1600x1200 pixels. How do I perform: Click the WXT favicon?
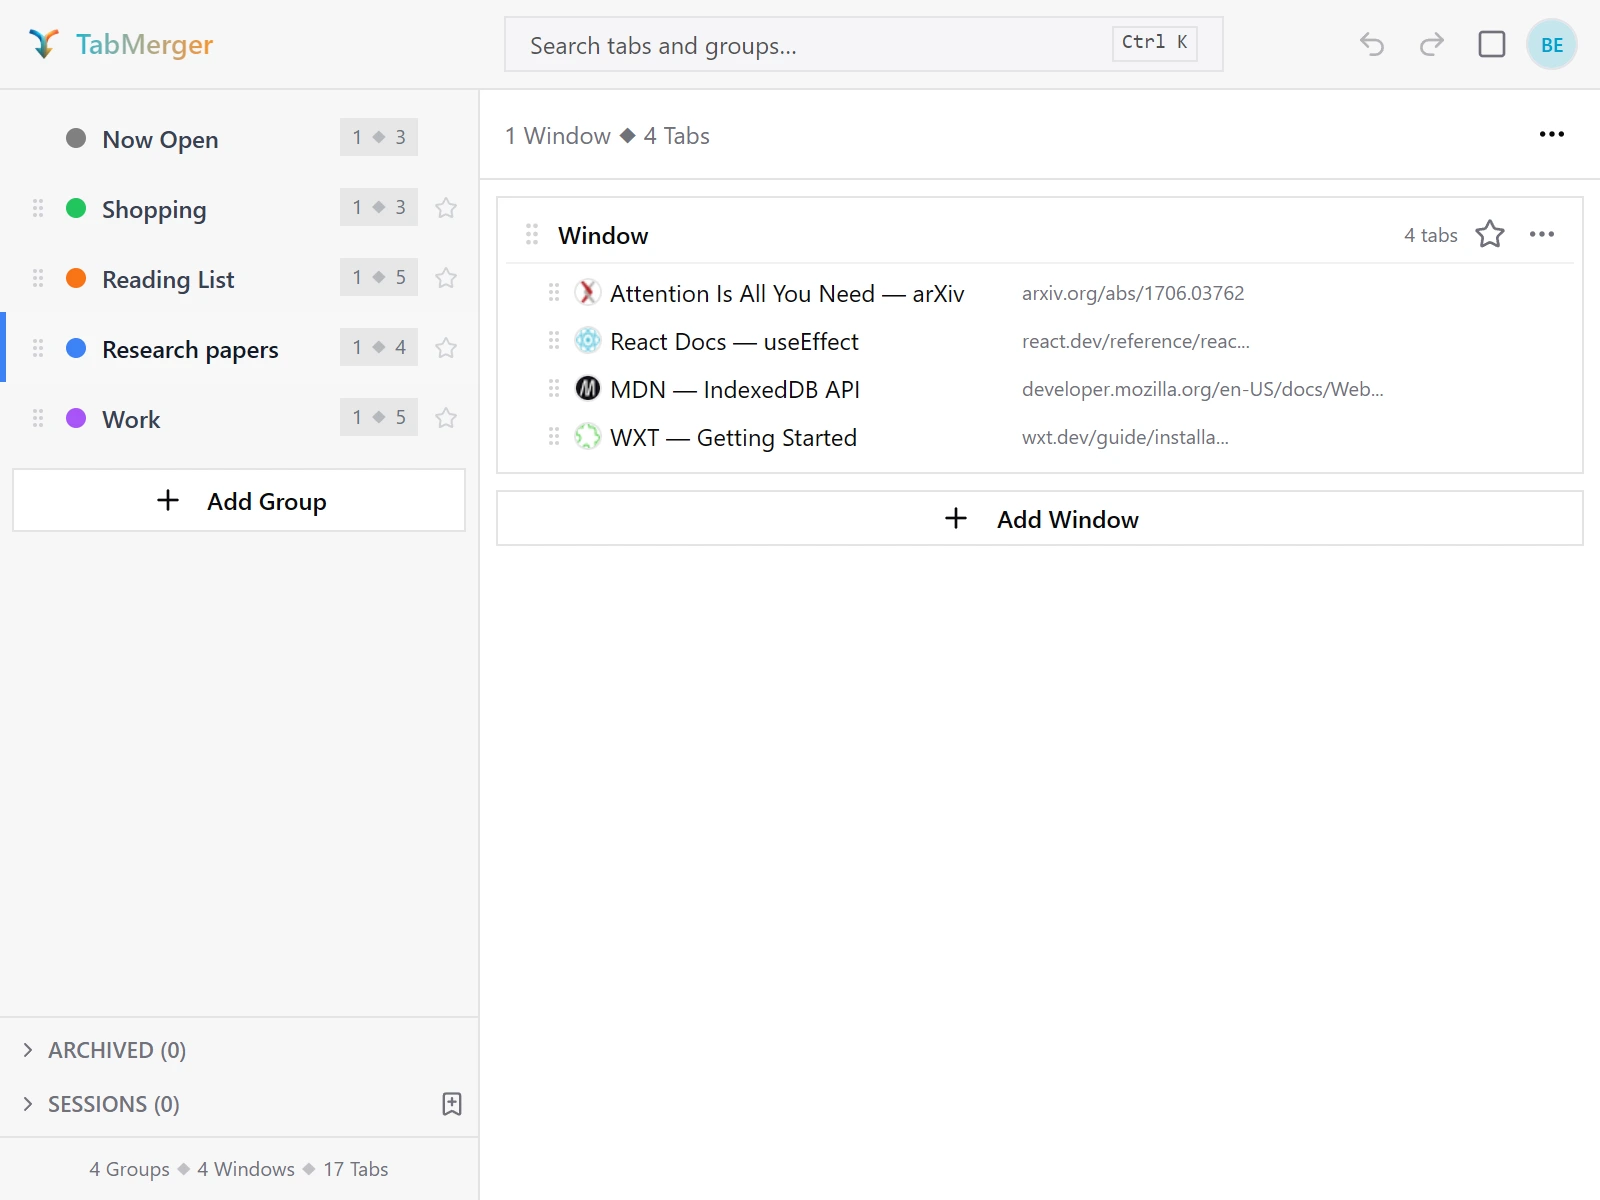coord(588,436)
